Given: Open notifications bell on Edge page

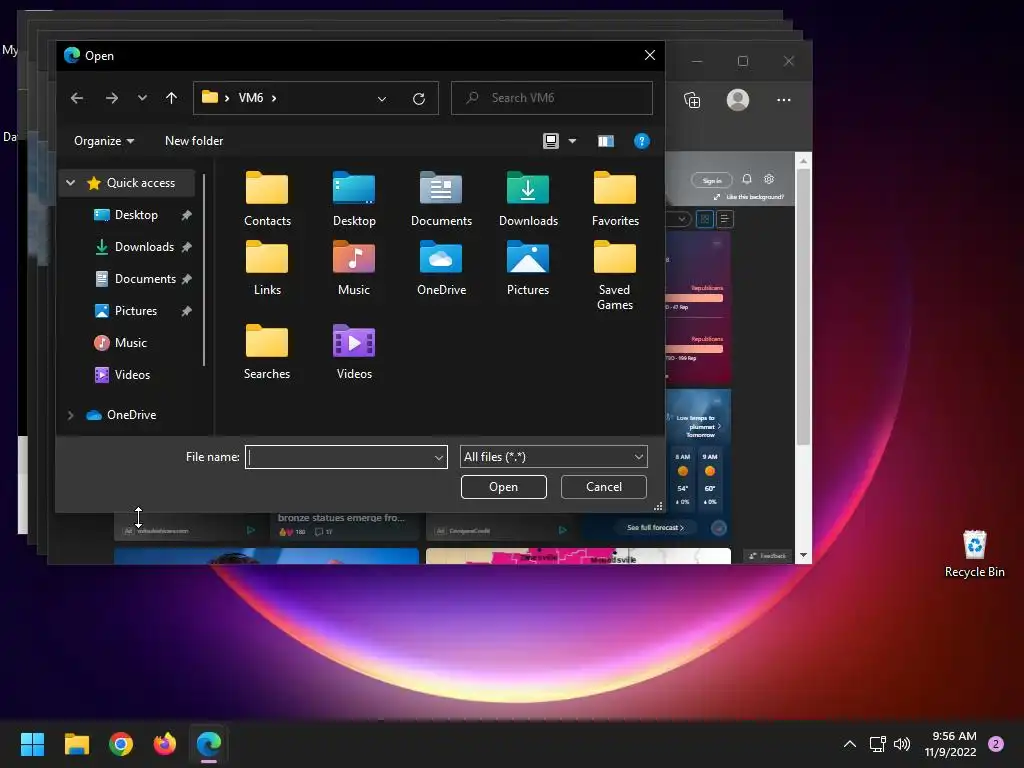Looking at the screenshot, I should pos(746,179).
